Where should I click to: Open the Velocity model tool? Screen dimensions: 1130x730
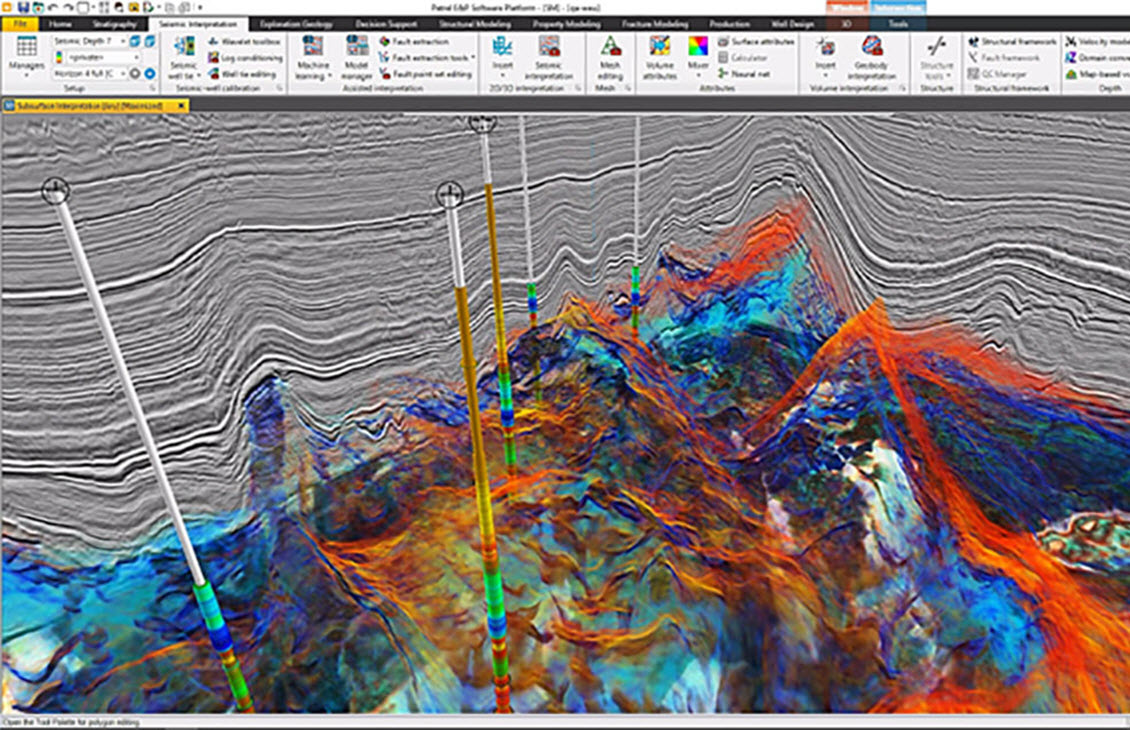point(1097,42)
